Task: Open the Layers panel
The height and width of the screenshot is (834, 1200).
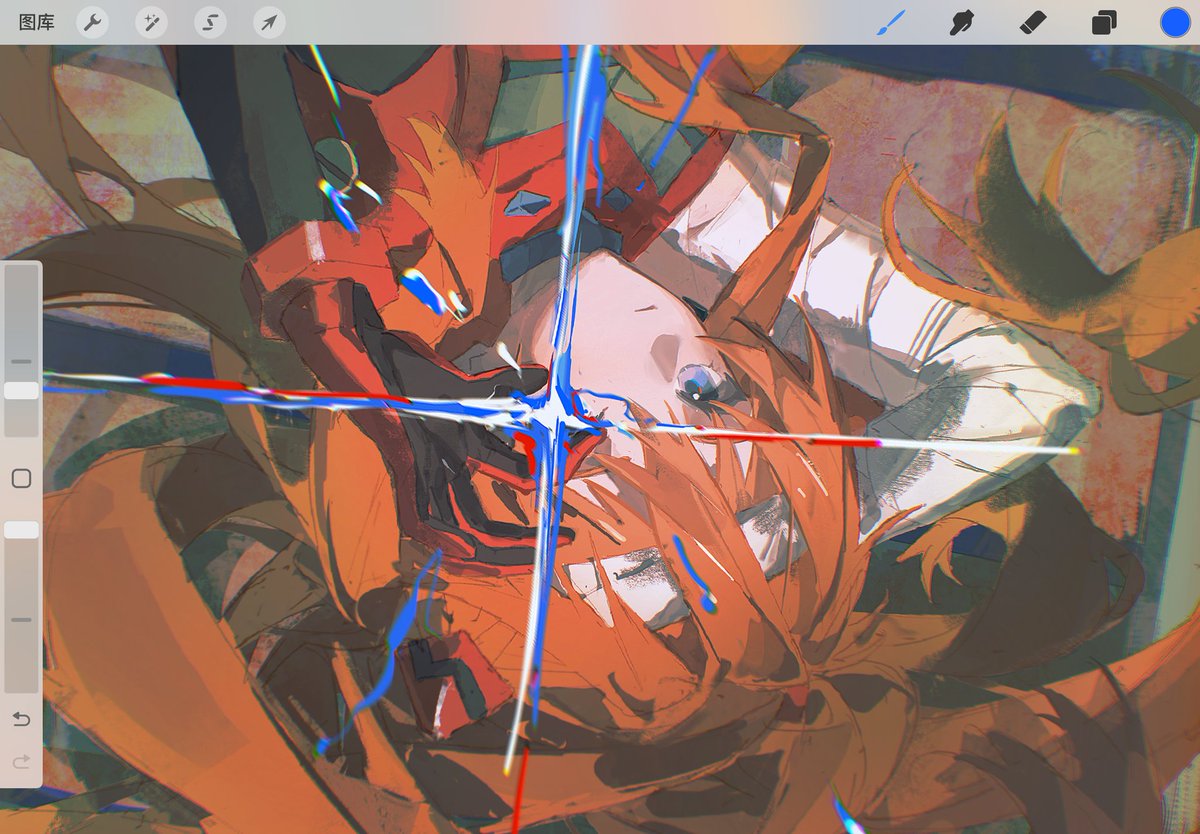Action: pos(1104,23)
